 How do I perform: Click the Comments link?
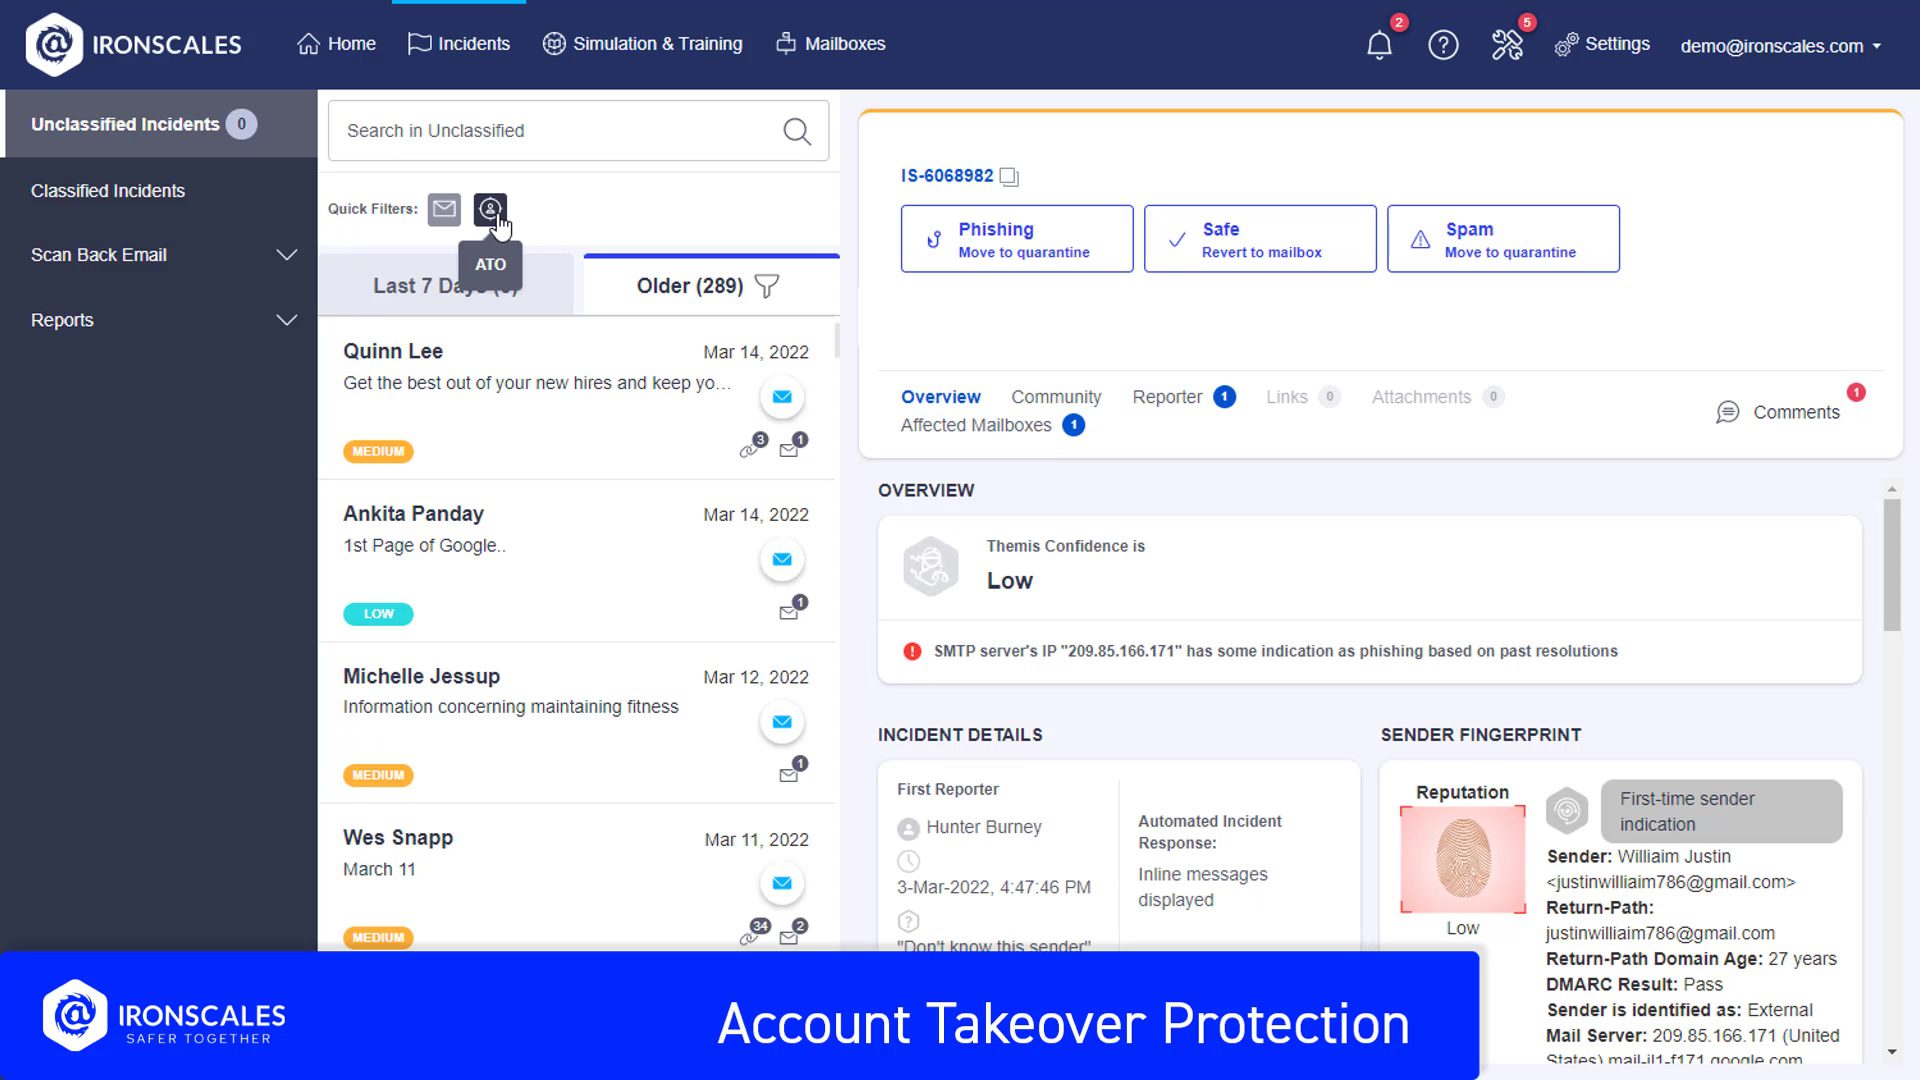[x=1796, y=412]
